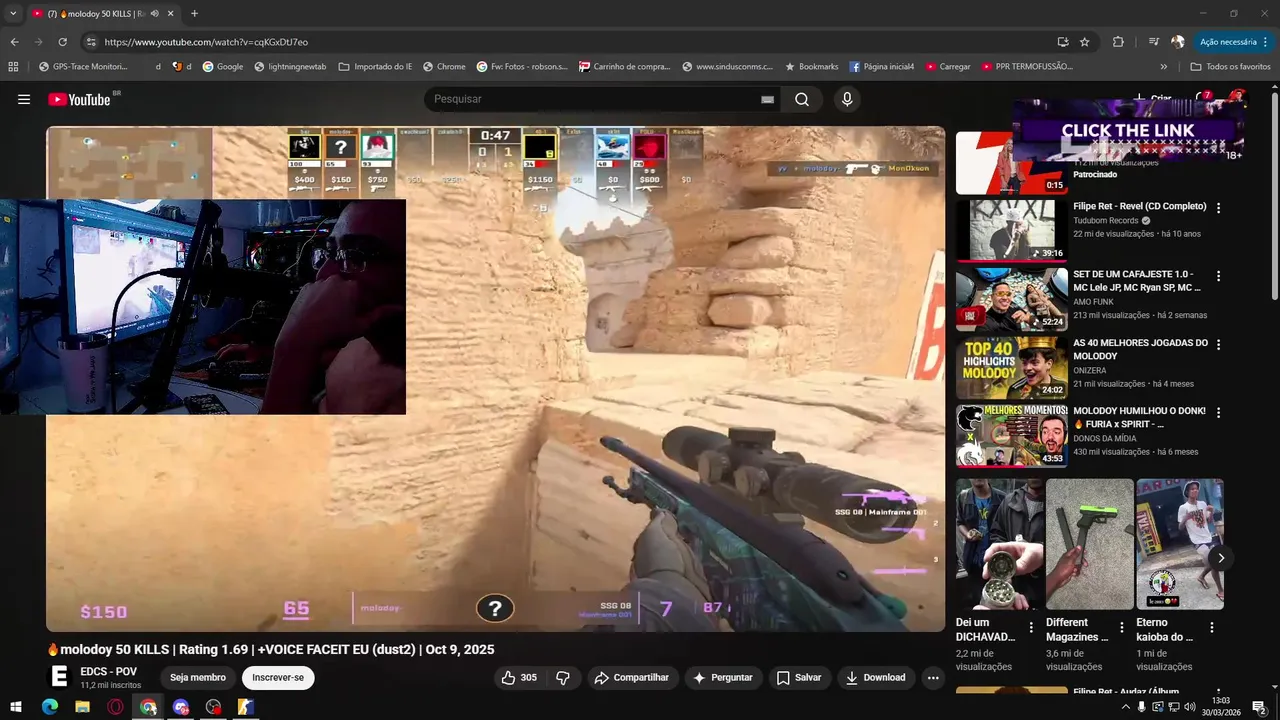Open the on-screen keyboard in search box

click(x=767, y=99)
